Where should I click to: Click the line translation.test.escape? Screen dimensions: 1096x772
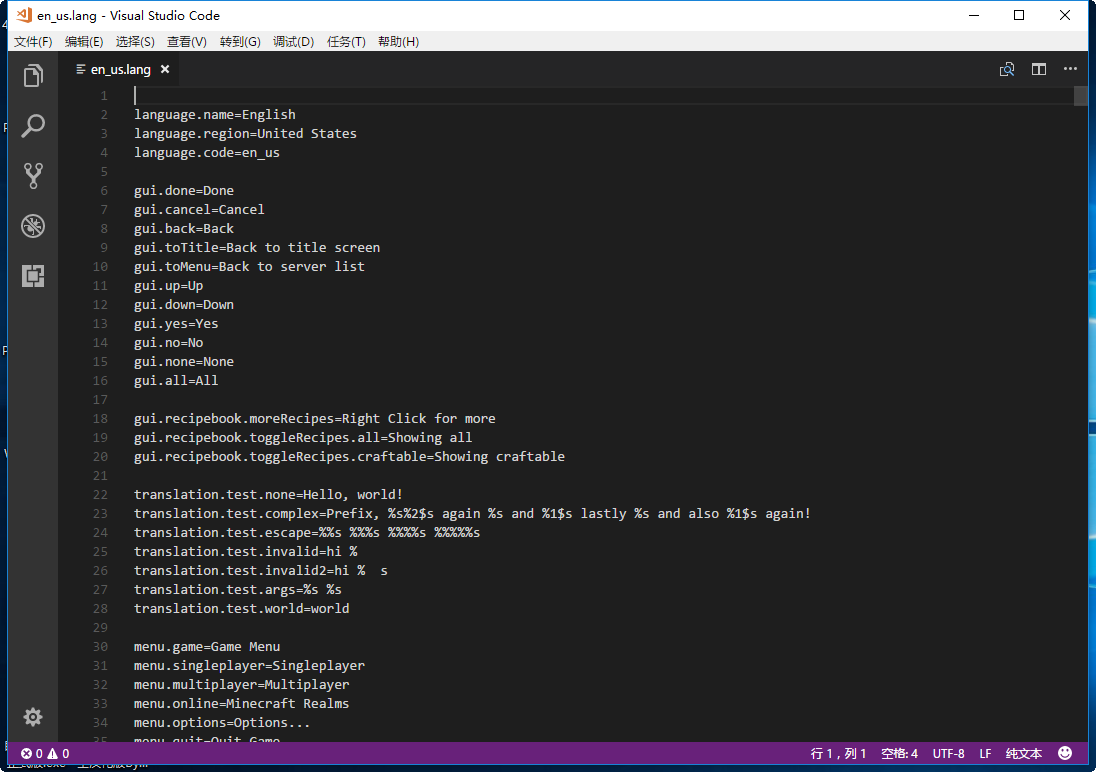(x=307, y=532)
